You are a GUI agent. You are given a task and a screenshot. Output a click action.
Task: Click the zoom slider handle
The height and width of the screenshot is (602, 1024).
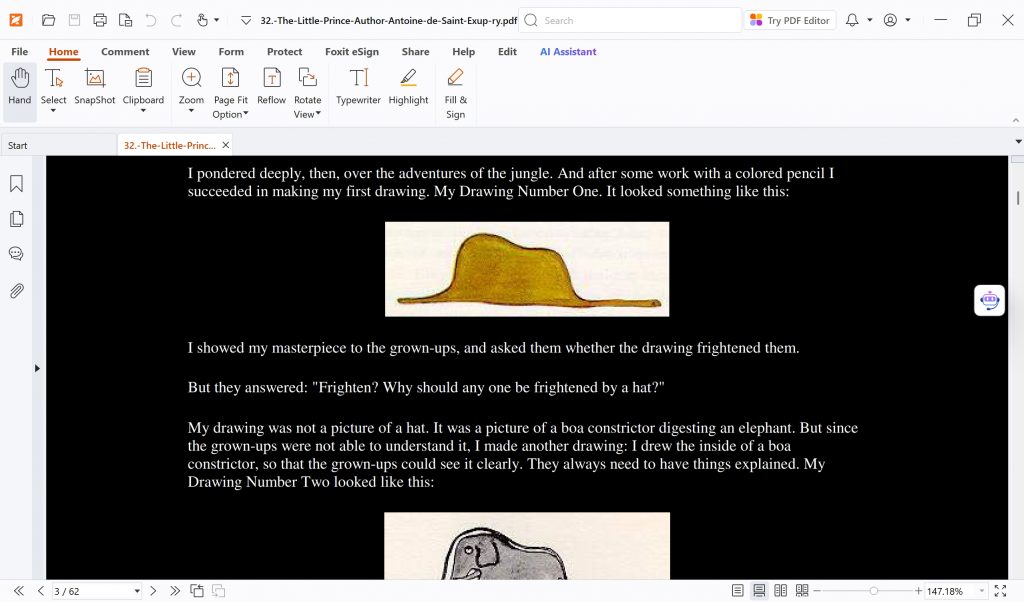(x=873, y=591)
